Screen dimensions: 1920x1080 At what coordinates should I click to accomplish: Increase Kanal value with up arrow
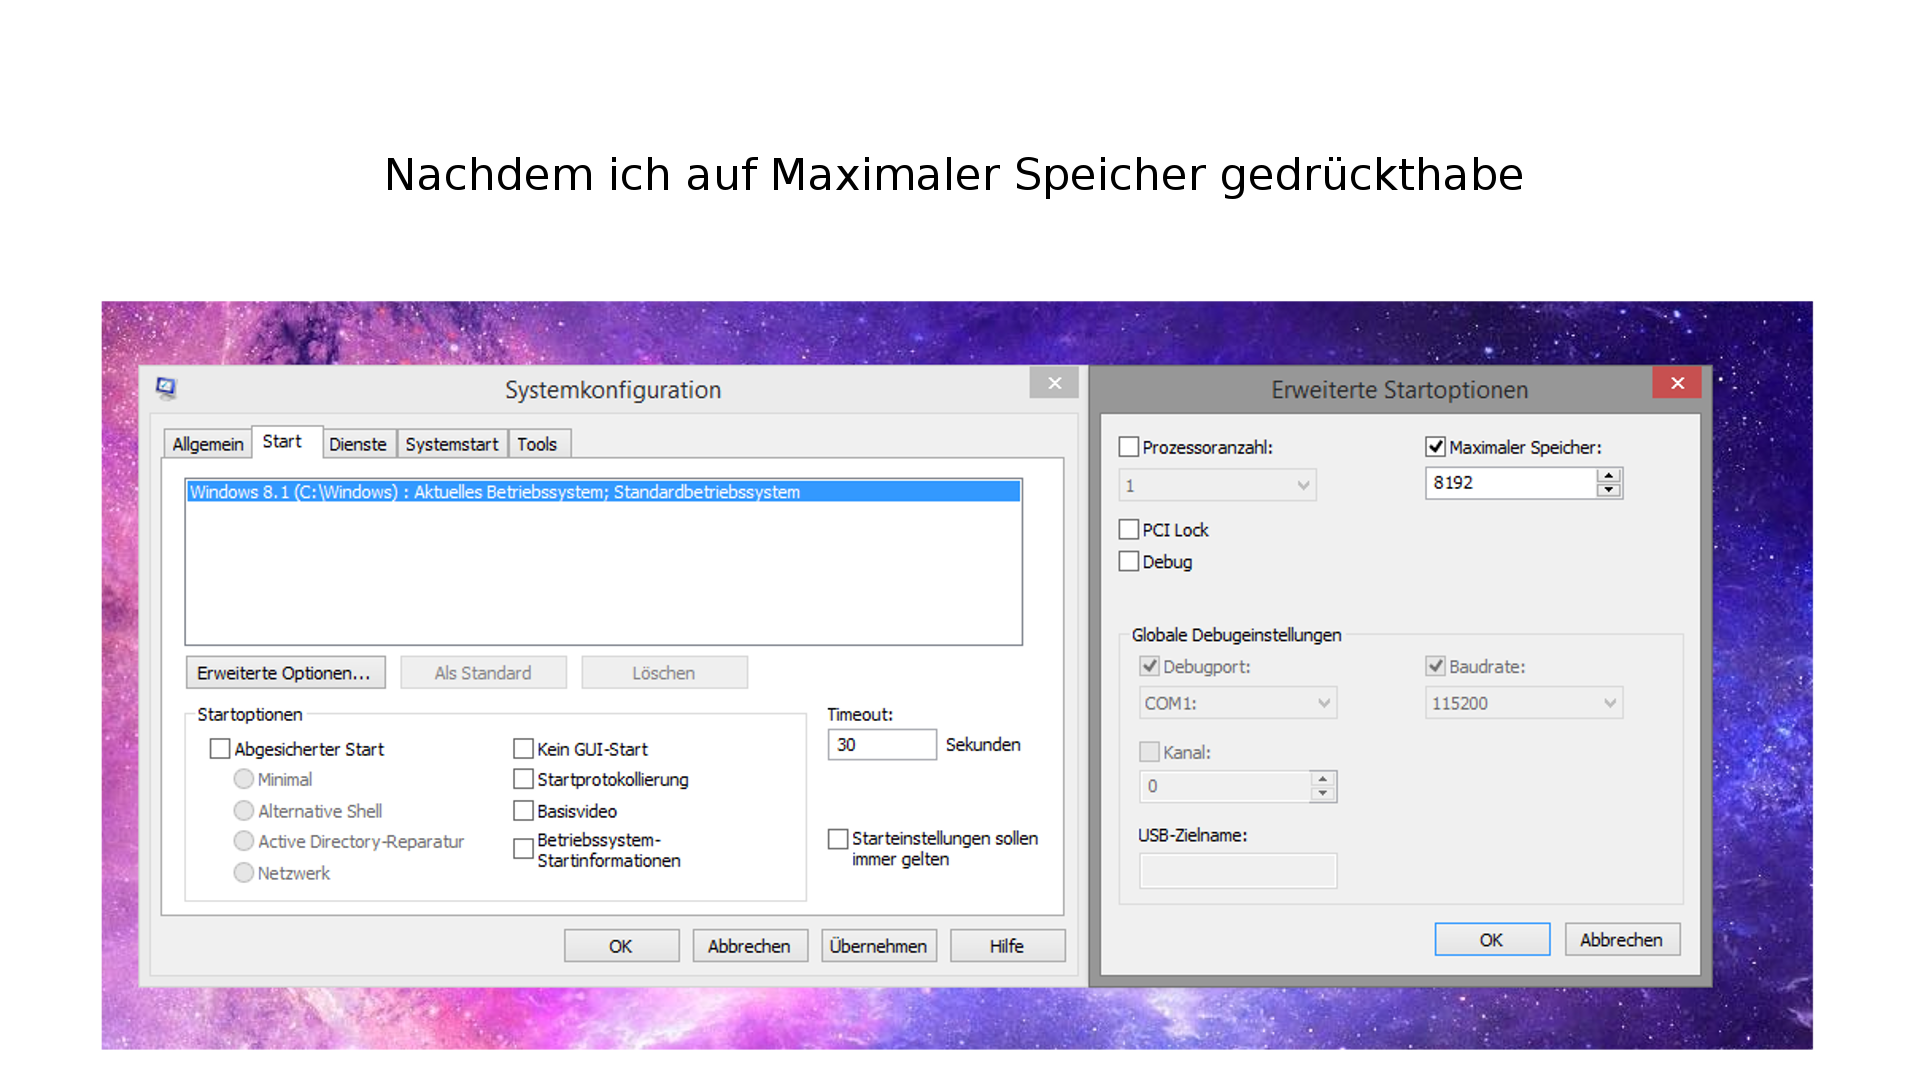click(x=1323, y=779)
